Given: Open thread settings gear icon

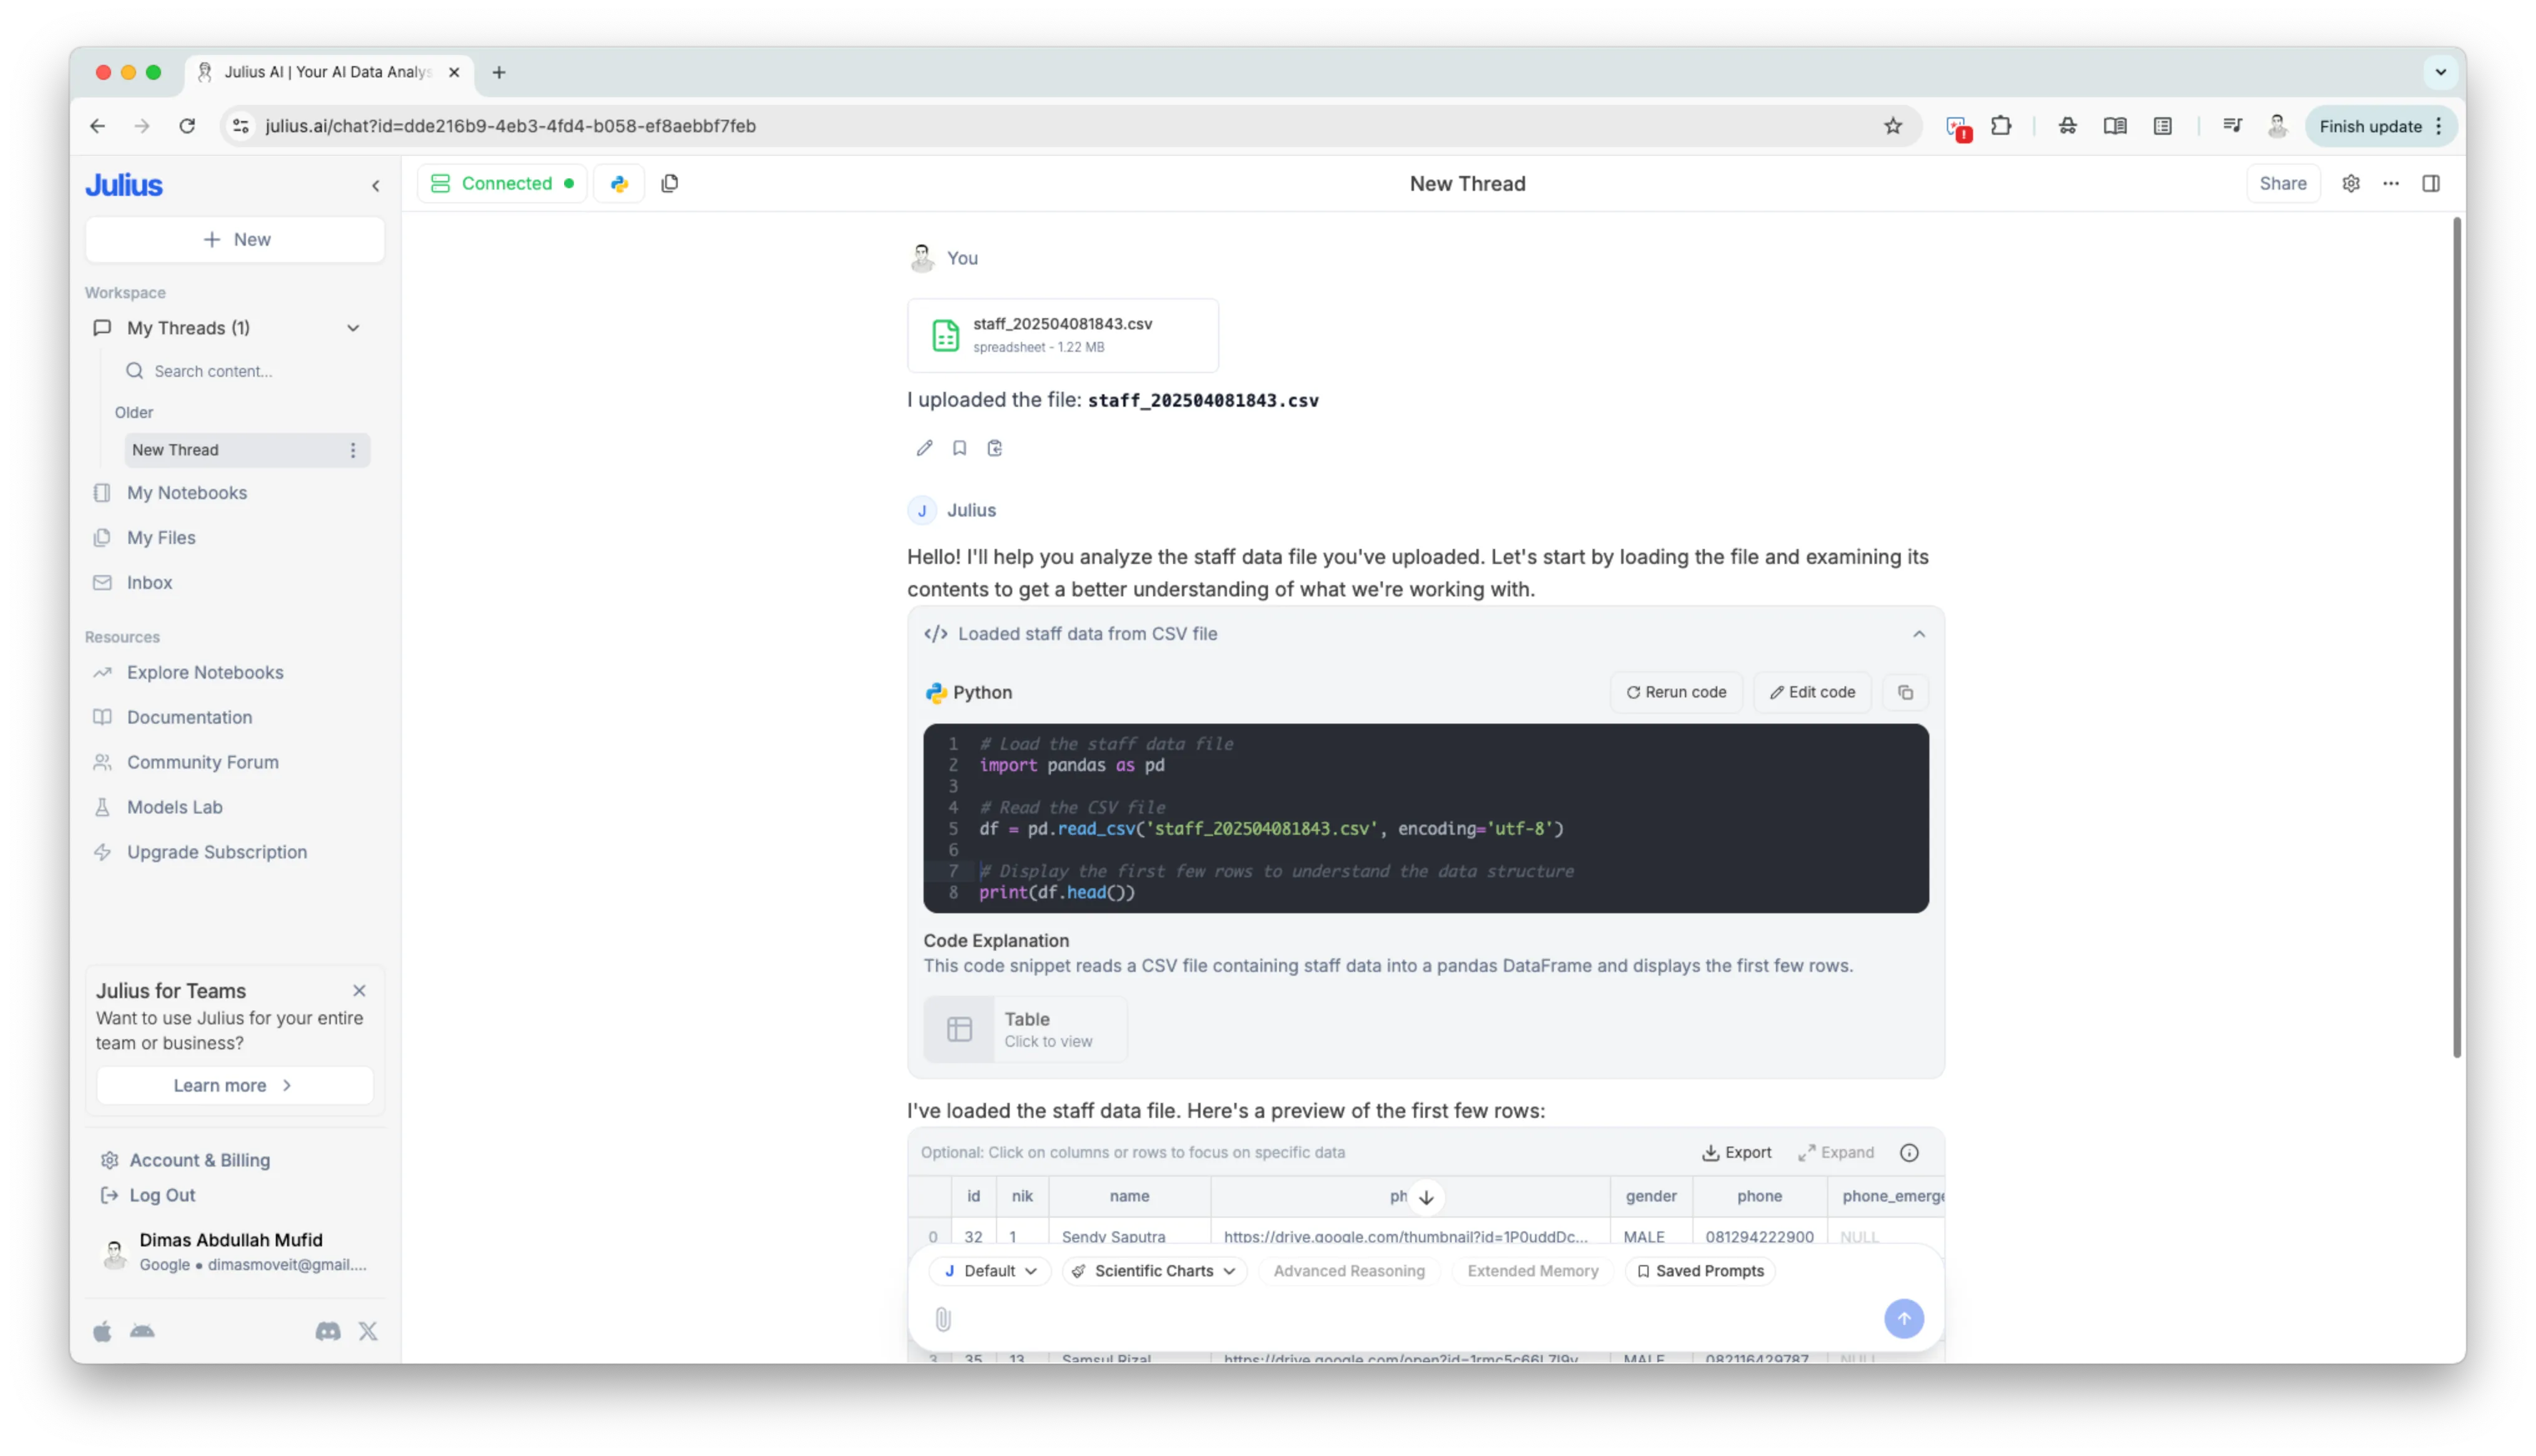Looking at the screenshot, I should pos(2351,183).
